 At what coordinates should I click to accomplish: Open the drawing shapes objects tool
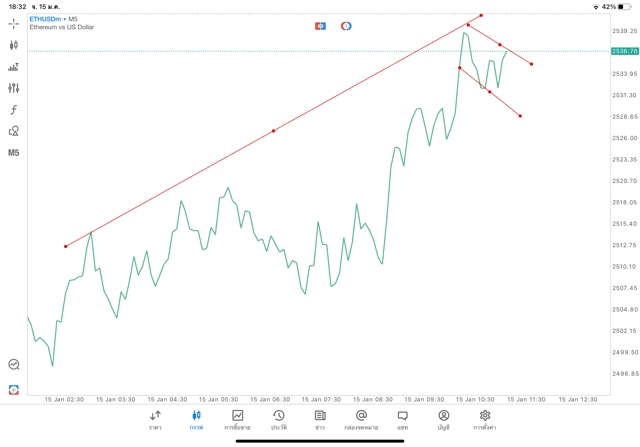tap(14, 131)
